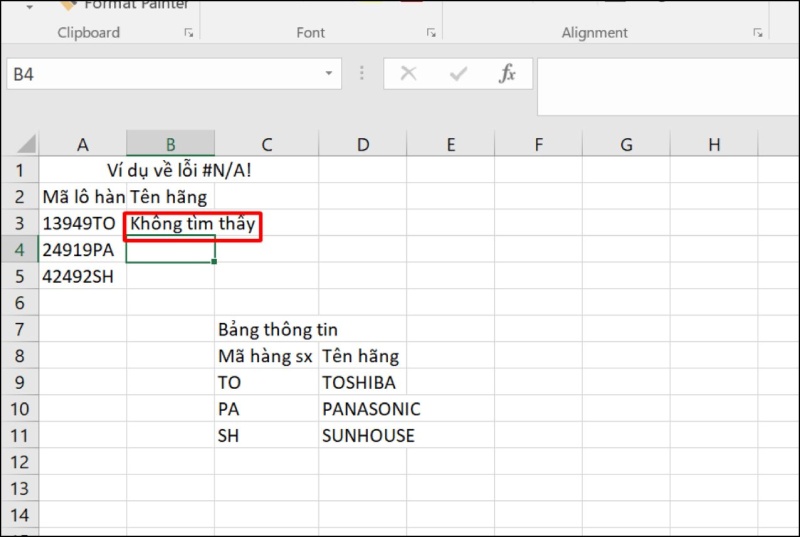
Task: Select column H header
Action: [x=714, y=145]
